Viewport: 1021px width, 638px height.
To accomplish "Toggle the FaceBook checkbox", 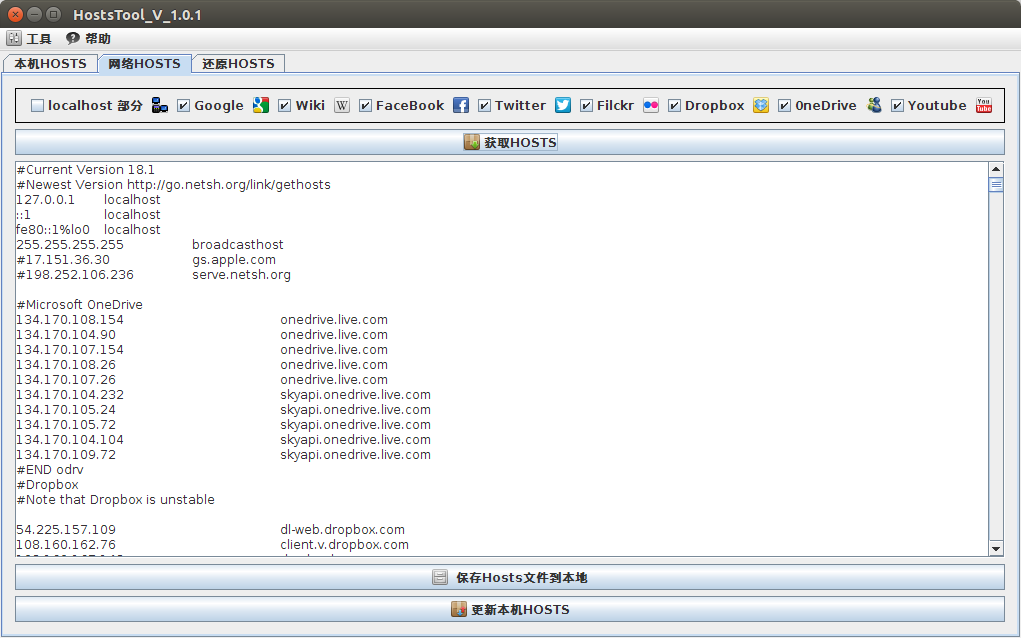I will [365, 105].
